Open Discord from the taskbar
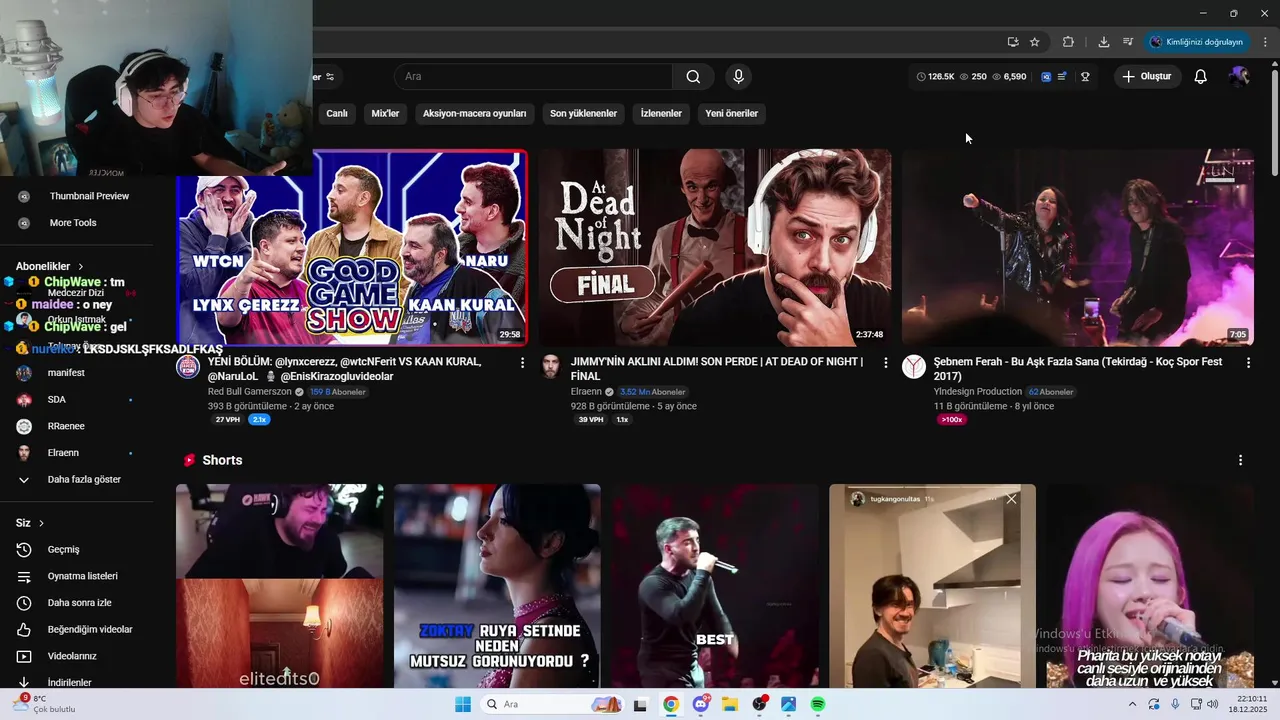Screen dimensions: 1280x720 [700, 704]
